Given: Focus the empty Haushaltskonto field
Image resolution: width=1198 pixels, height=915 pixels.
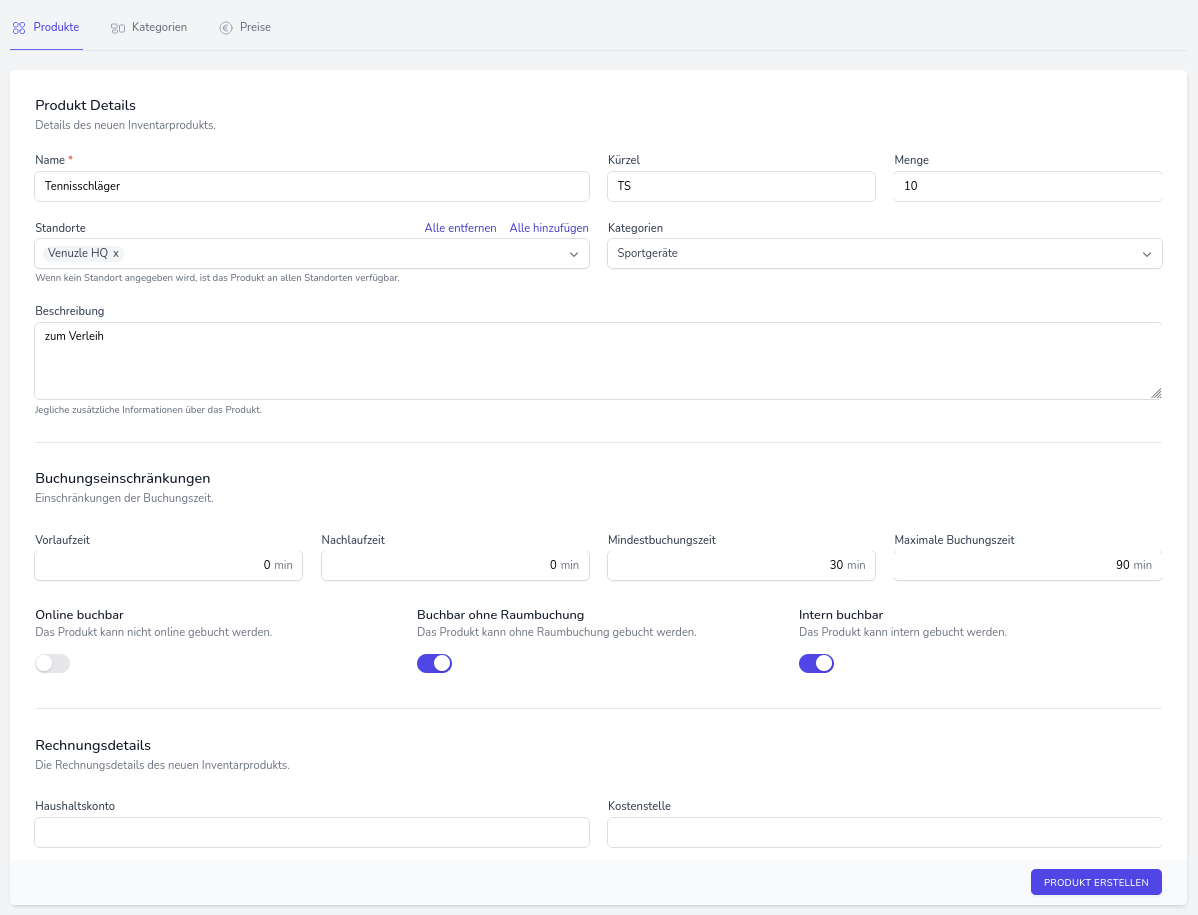Looking at the screenshot, I should 312,832.
